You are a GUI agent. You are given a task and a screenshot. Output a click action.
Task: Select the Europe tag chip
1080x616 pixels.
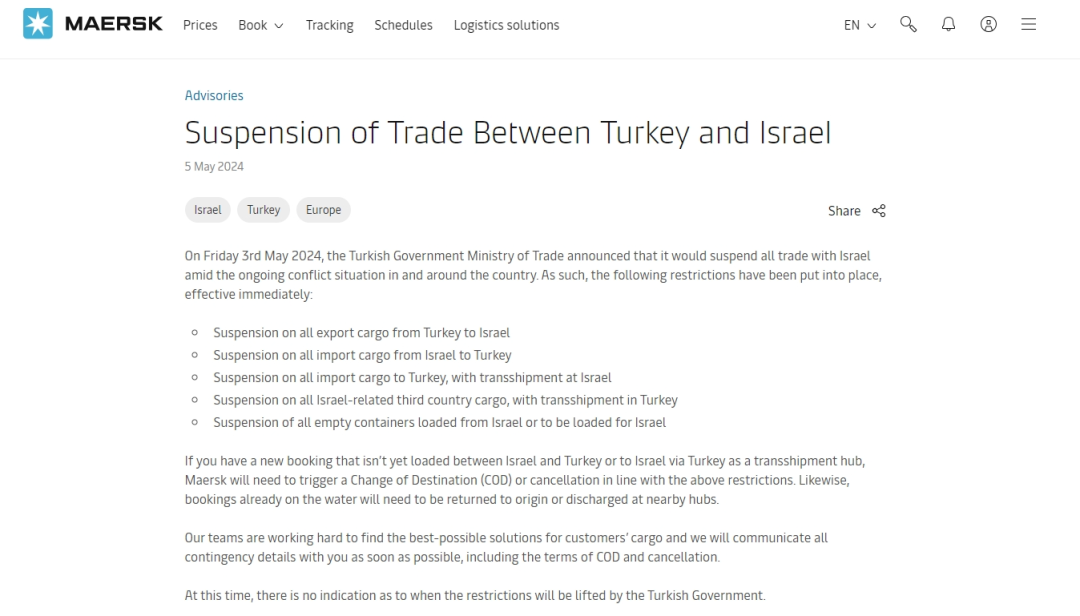tap(323, 210)
